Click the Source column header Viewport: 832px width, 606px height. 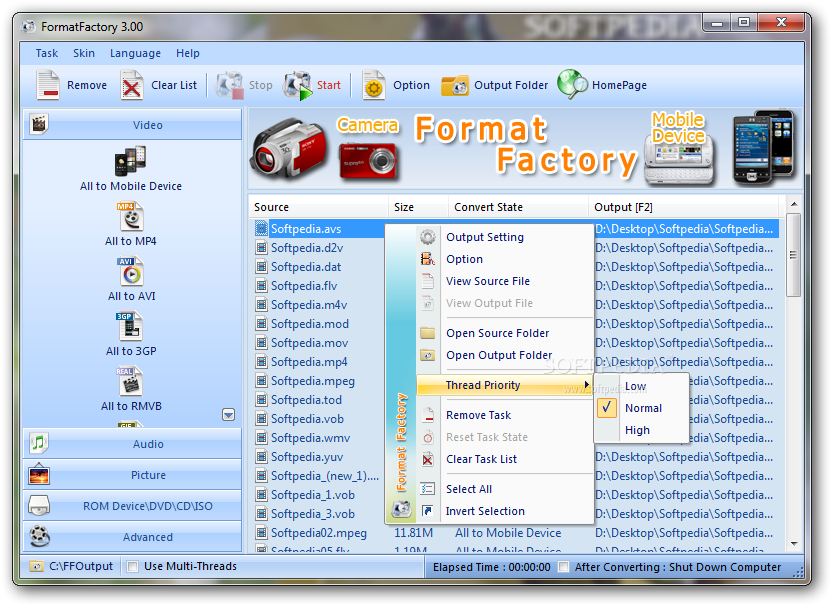pyautogui.click(x=319, y=207)
